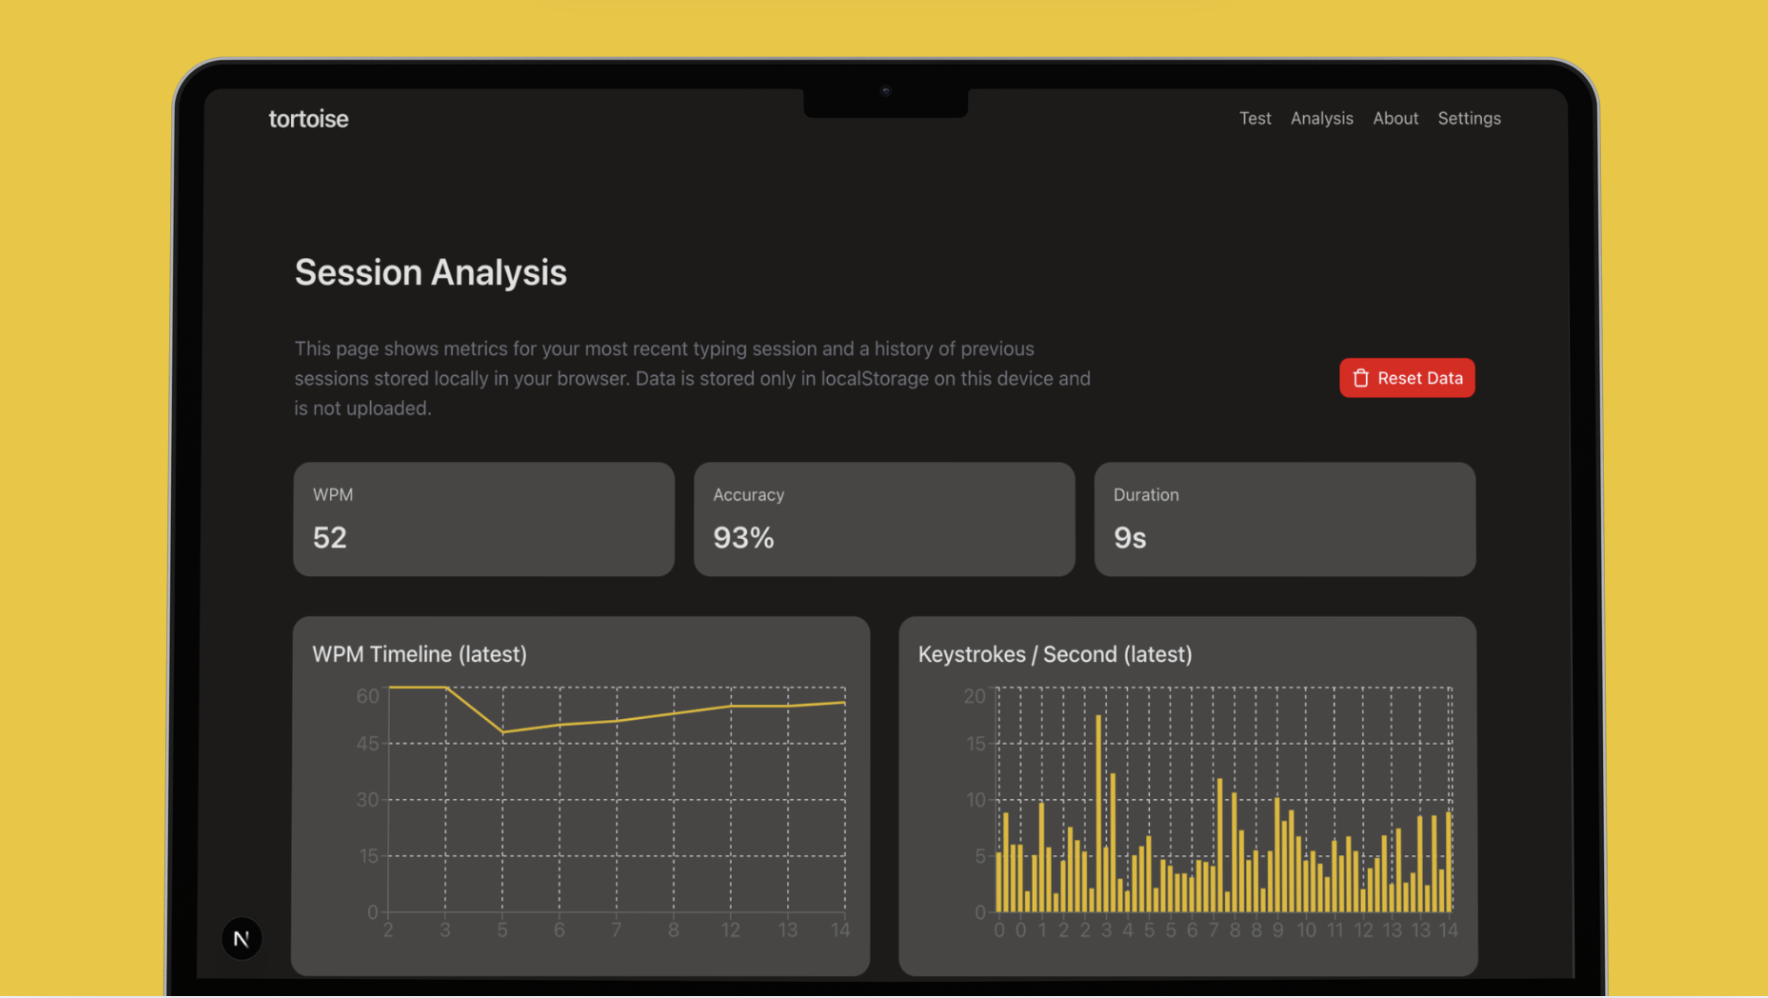Image resolution: width=1768 pixels, height=998 pixels.
Task: Click the Keystrokes / Second (latest) title
Action: click(1054, 654)
